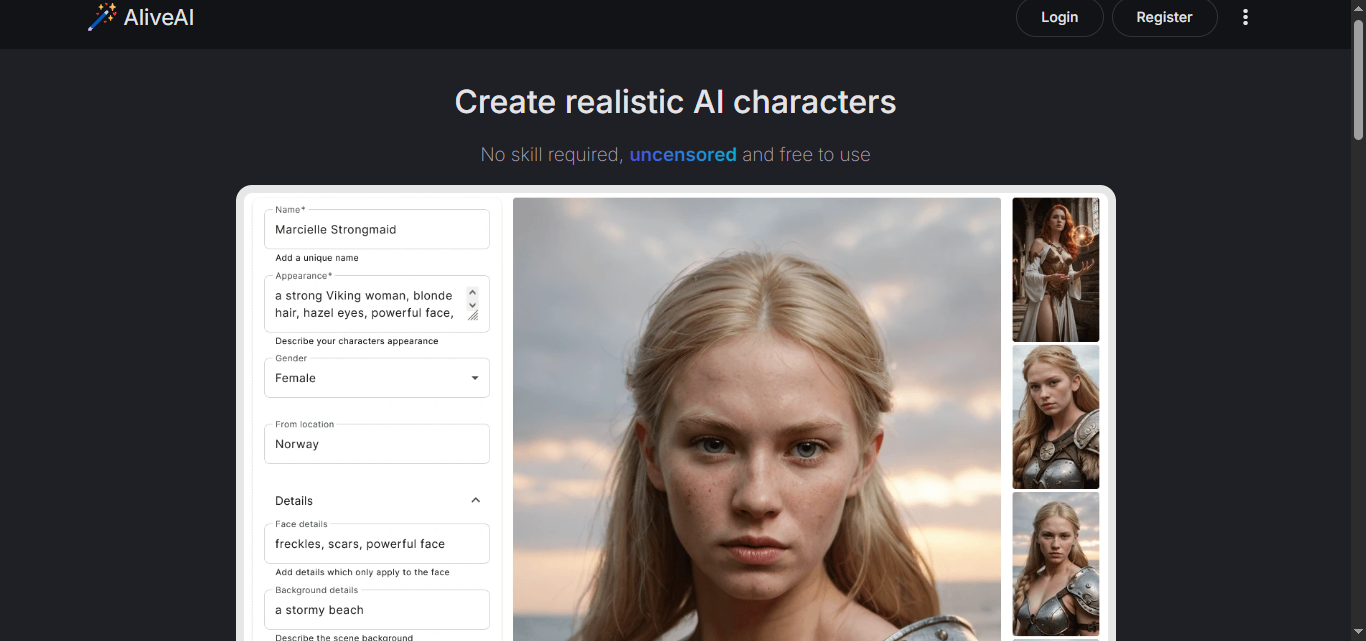Click the Register button

coord(1164,17)
